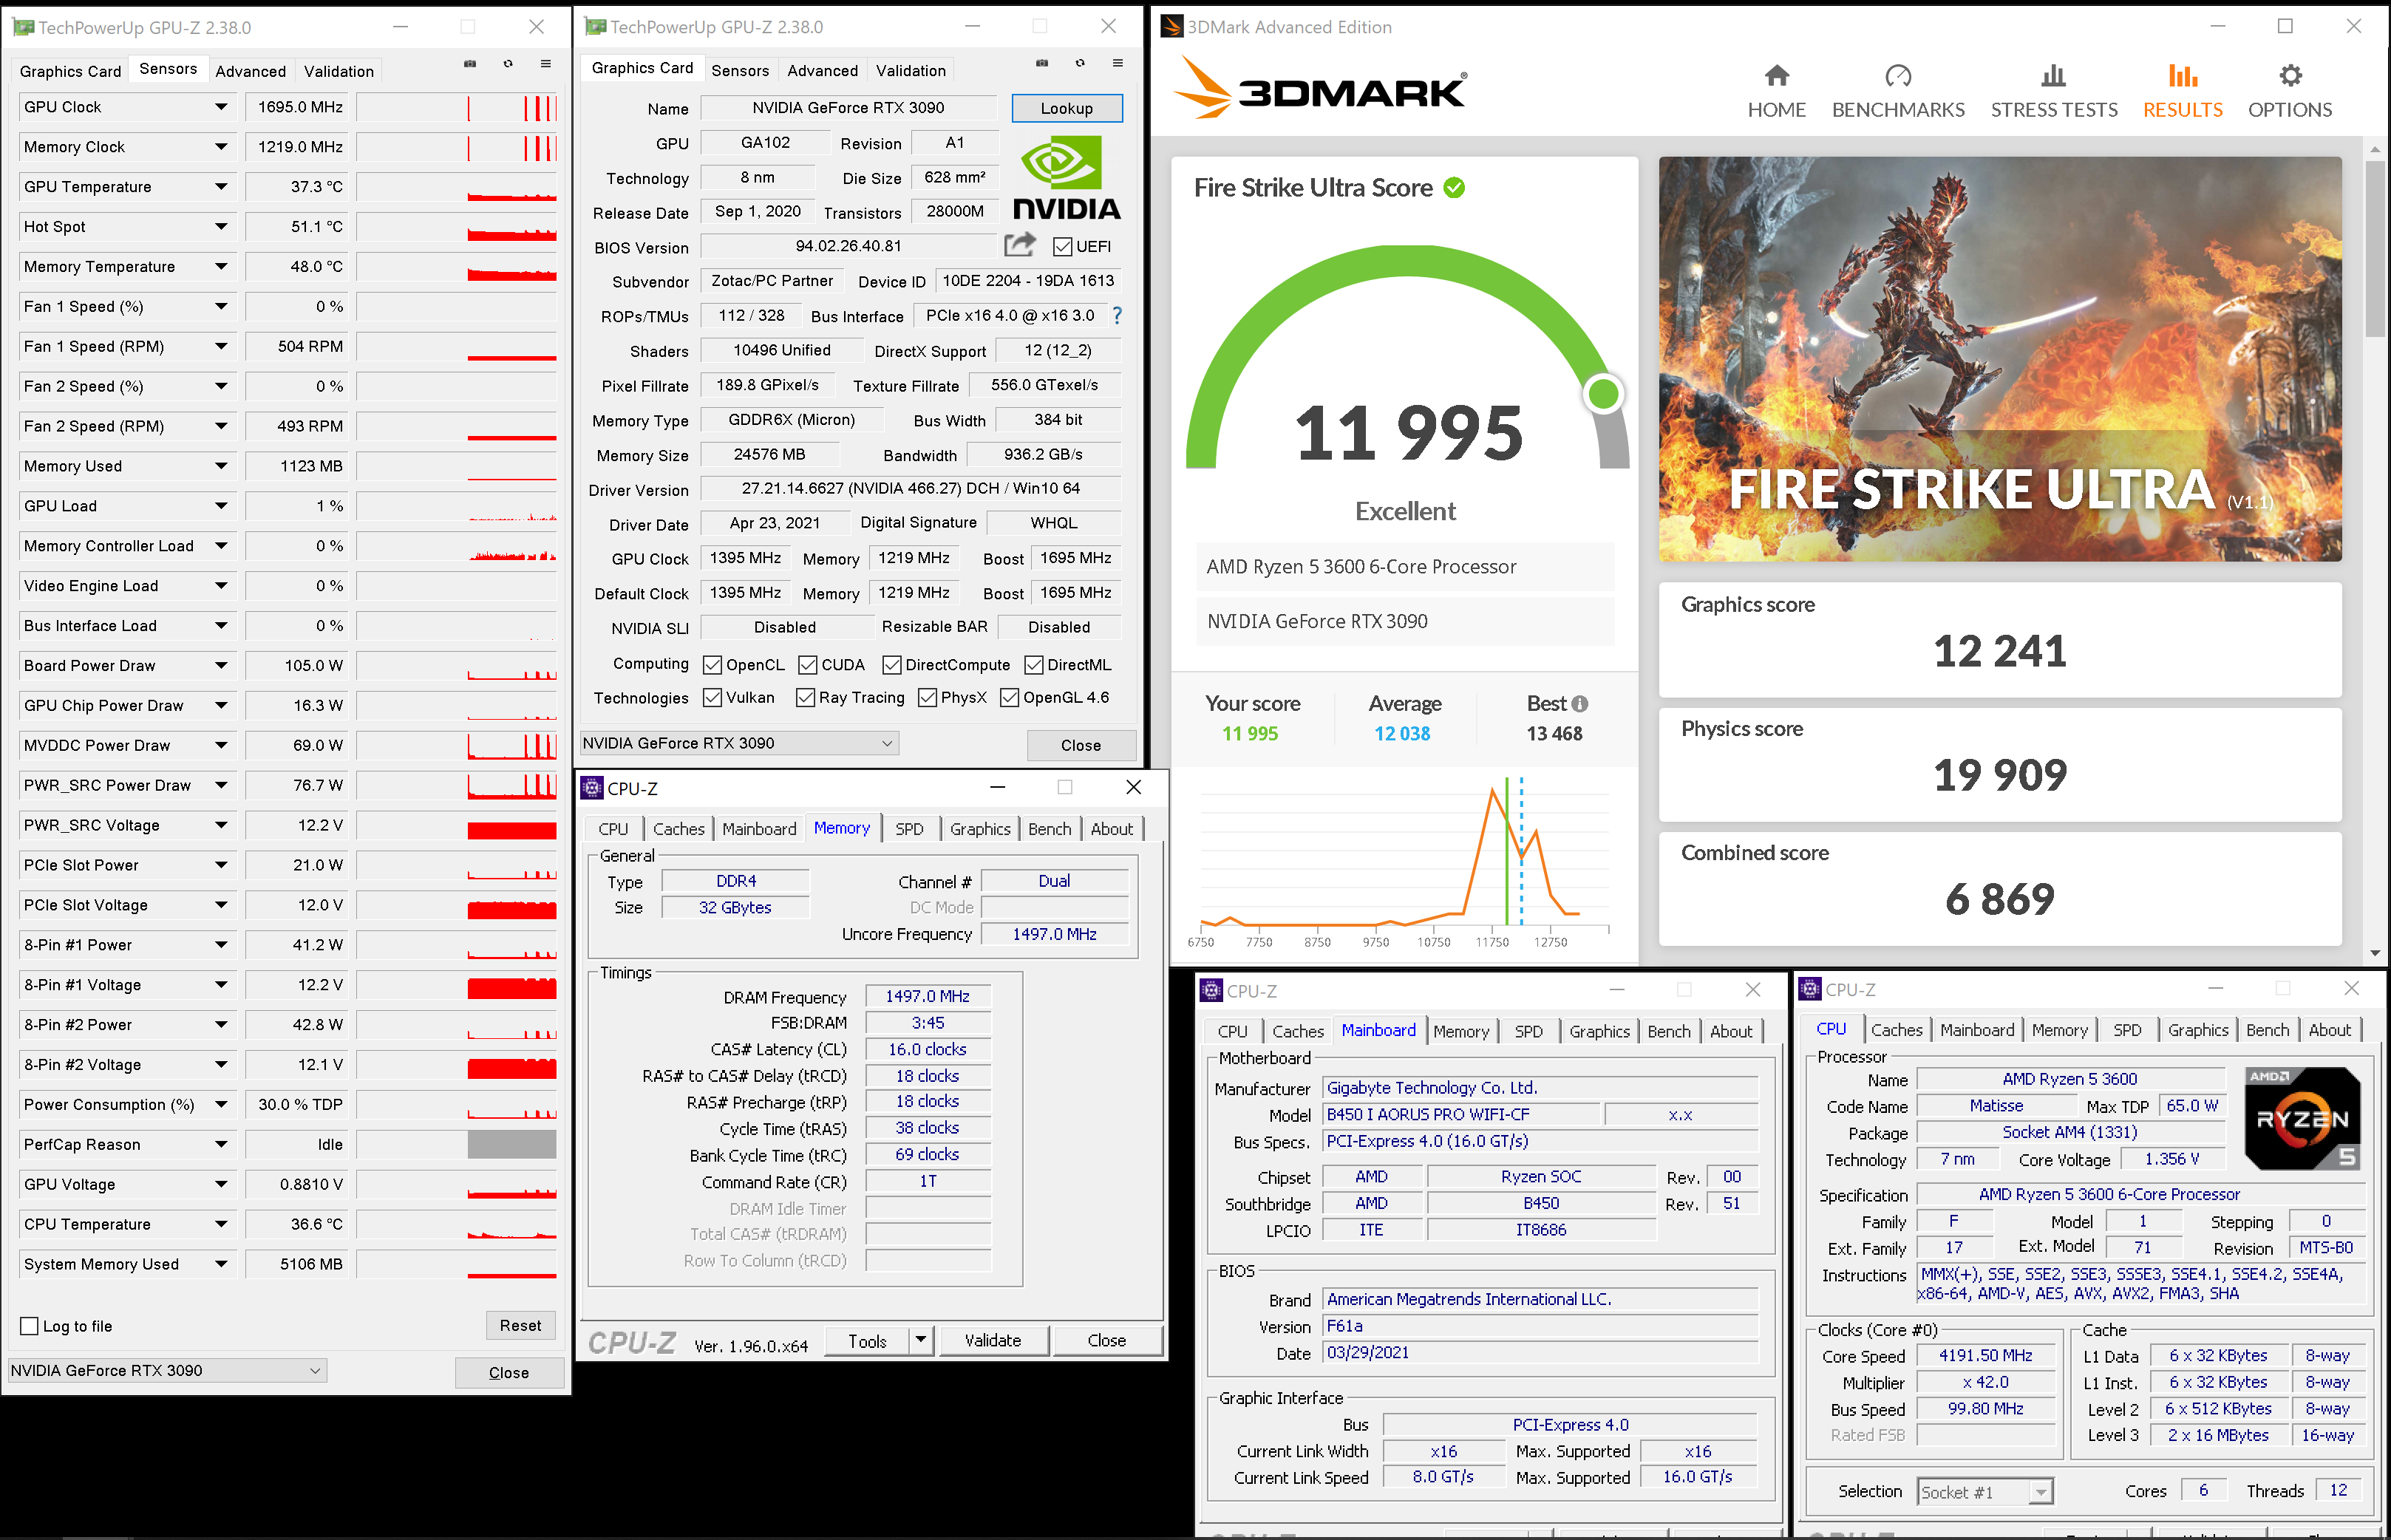Image resolution: width=2391 pixels, height=1540 pixels.
Task: Toggle the PhysX checkbox
Action: point(927,697)
